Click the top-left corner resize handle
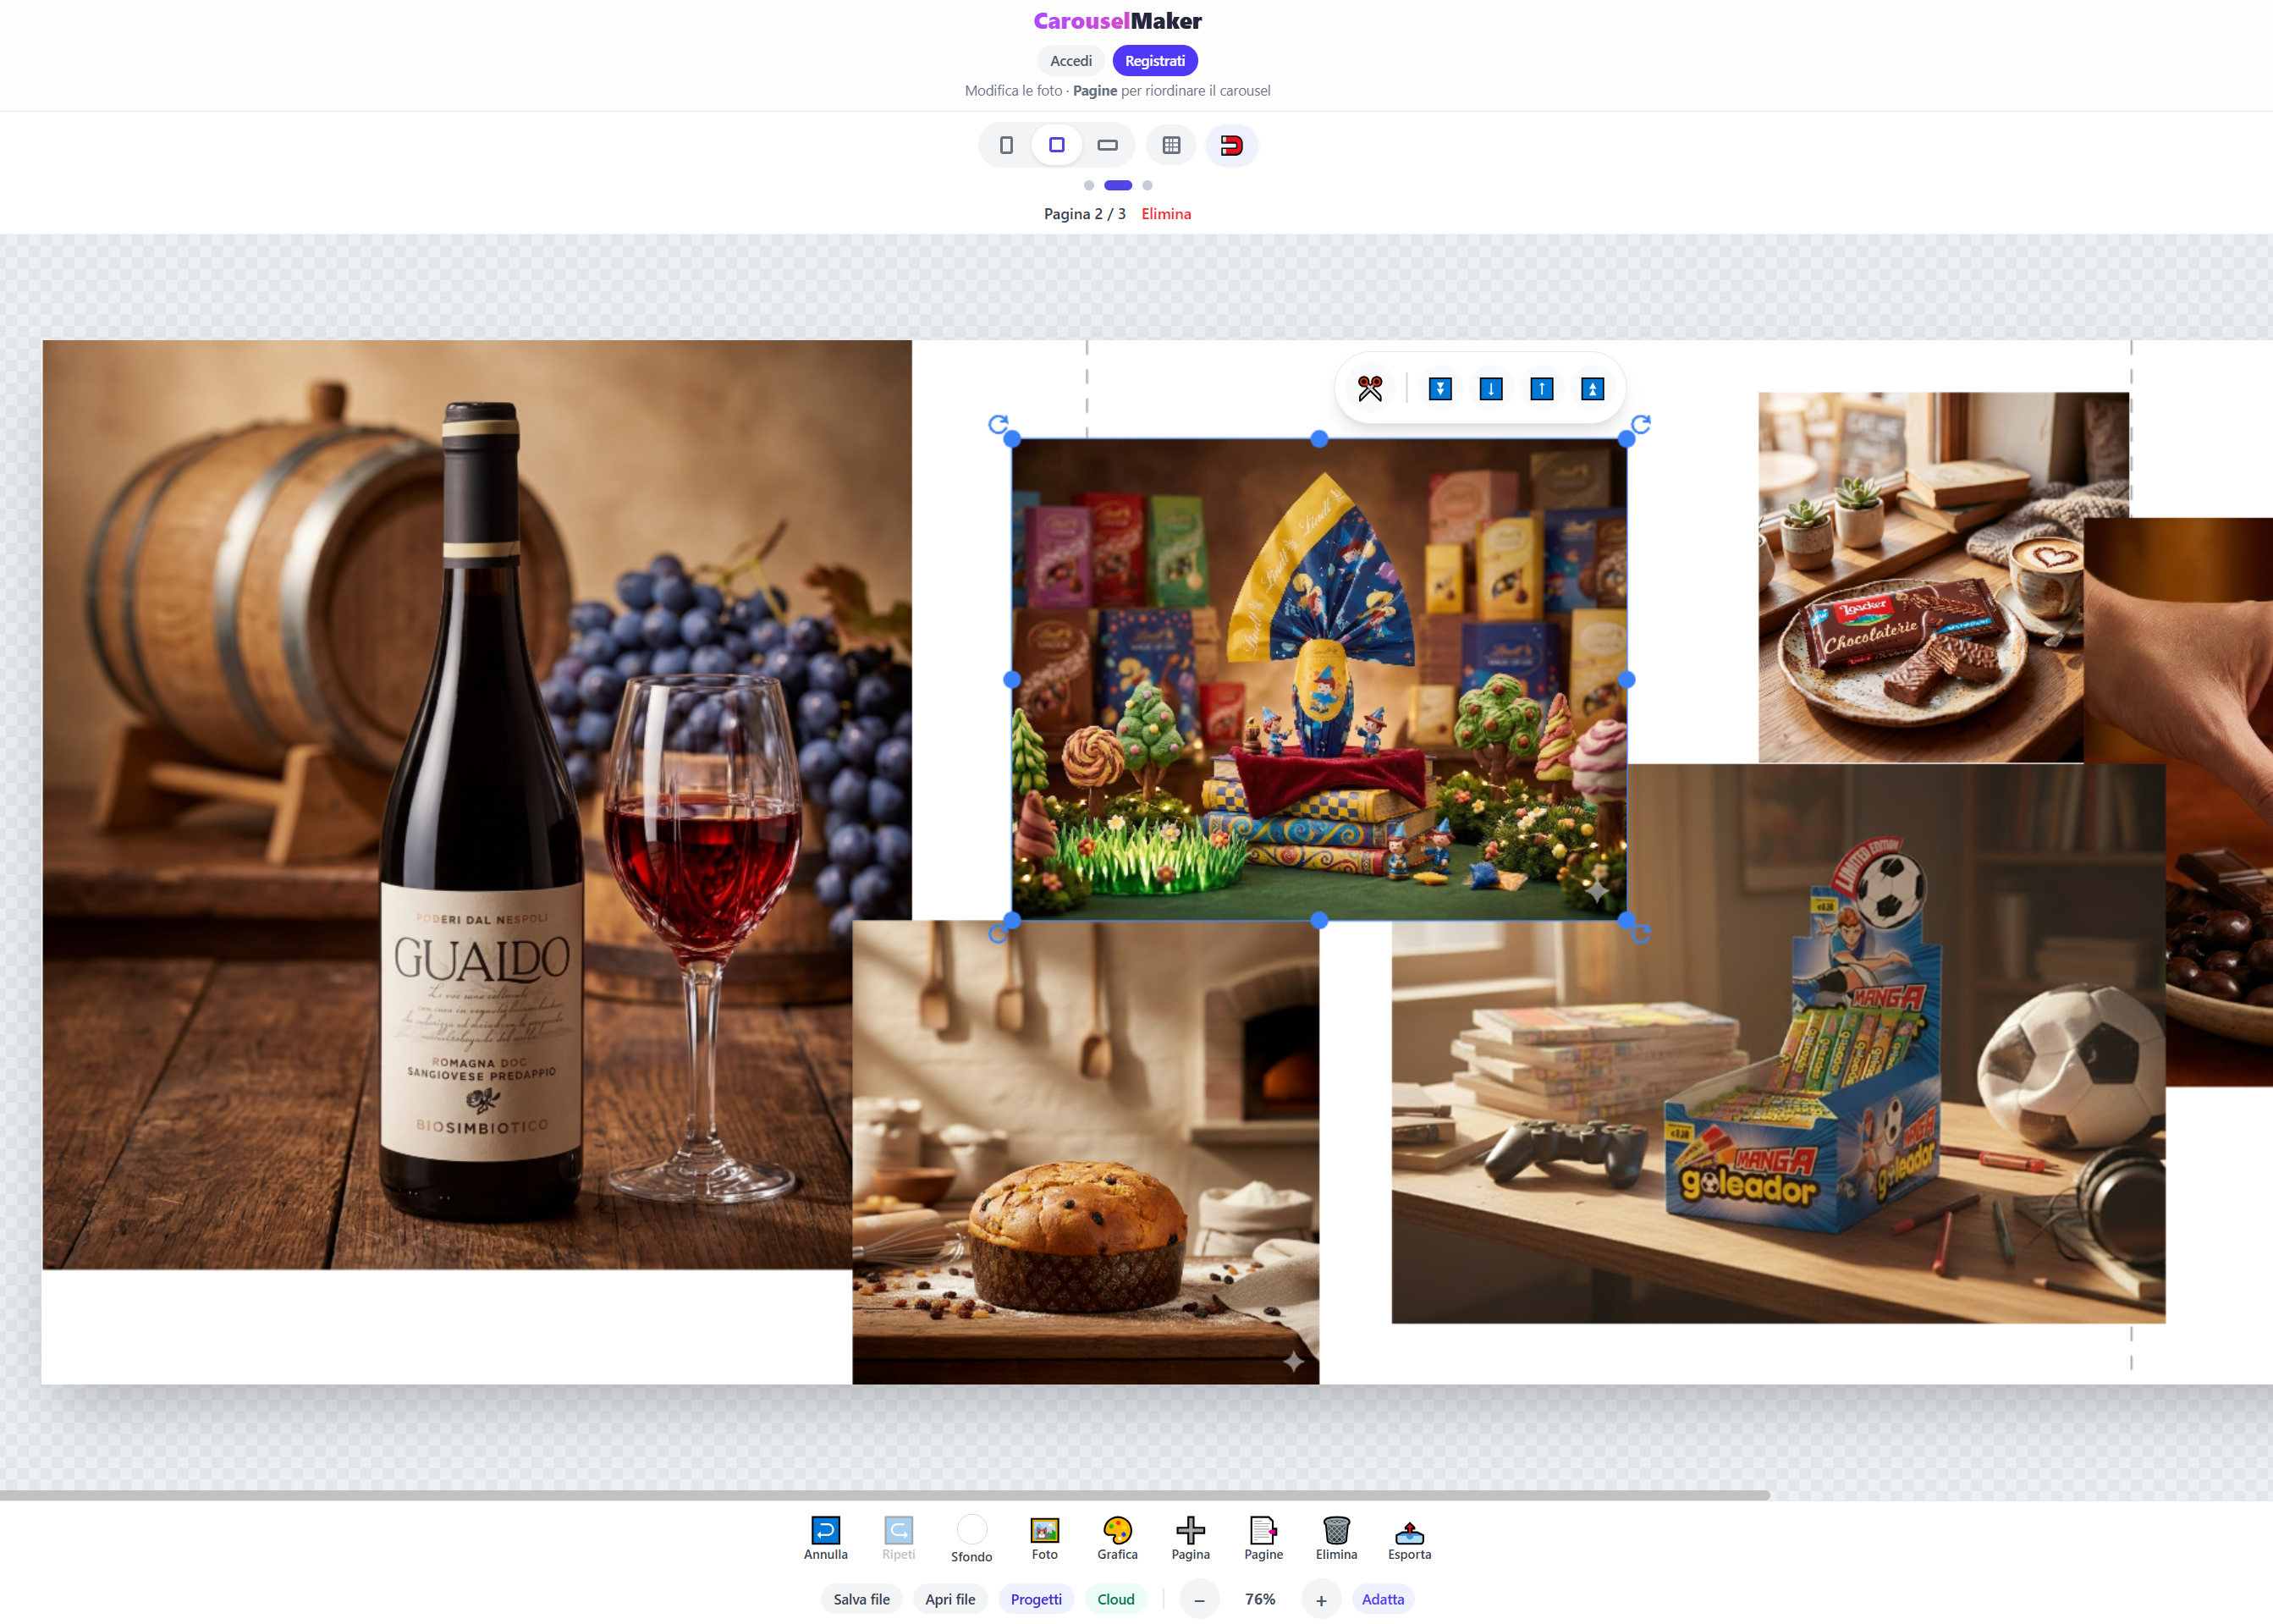Image resolution: width=2273 pixels, height=1624 pixels. (1012, 439)
